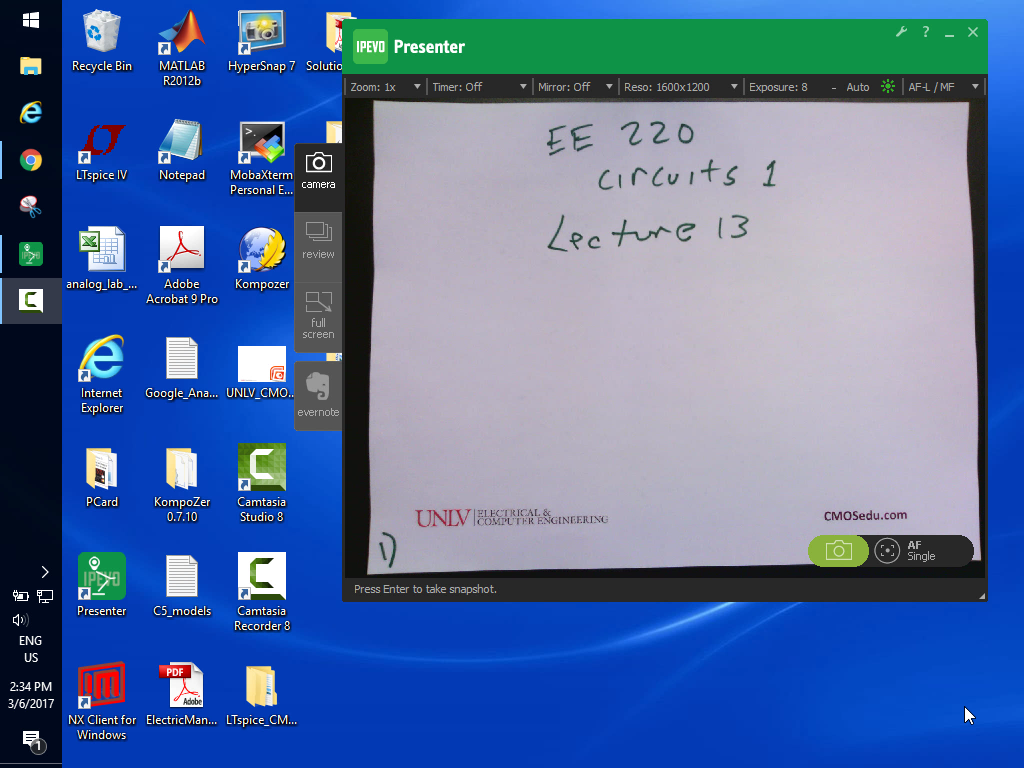Screen dimensions: 1024x768
Task: Open NX Client for Windows
Action: click(x=101, y=701)
